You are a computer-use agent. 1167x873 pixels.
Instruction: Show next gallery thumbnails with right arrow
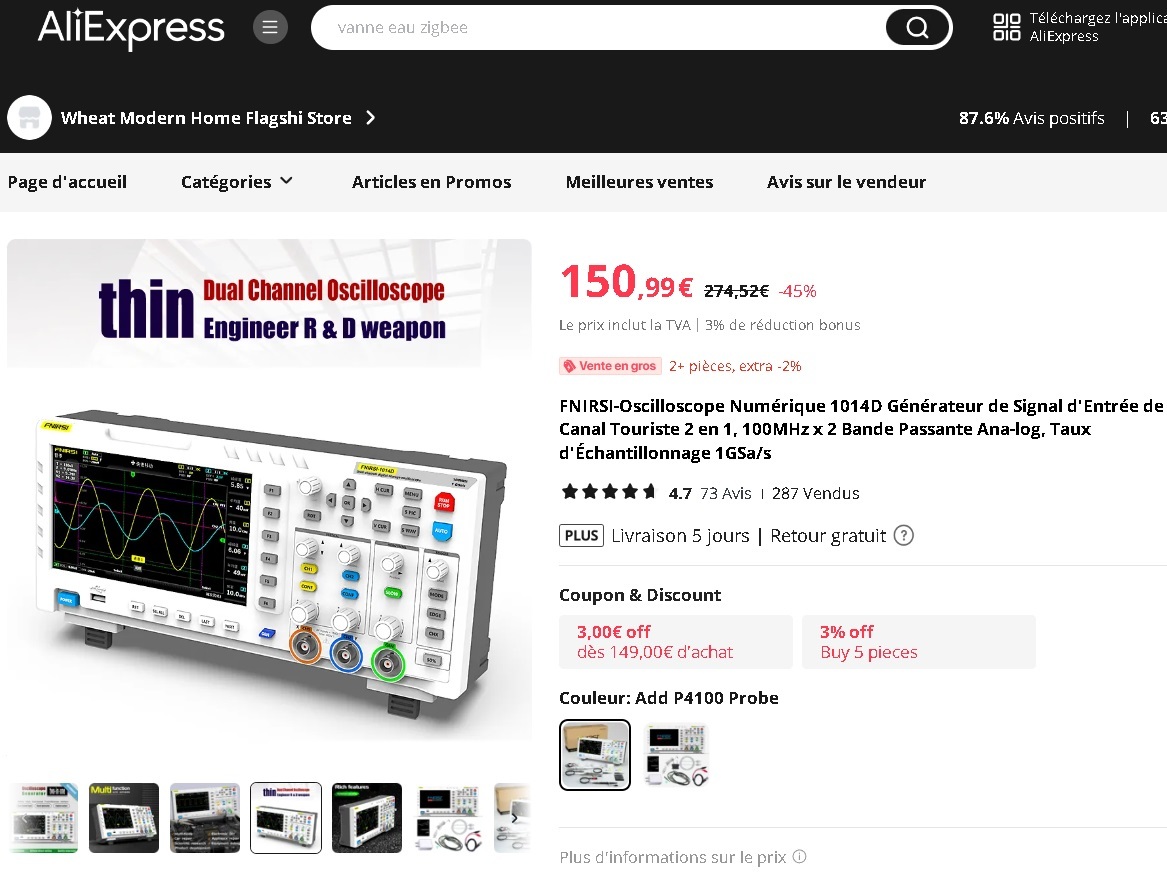coord(514,817)
